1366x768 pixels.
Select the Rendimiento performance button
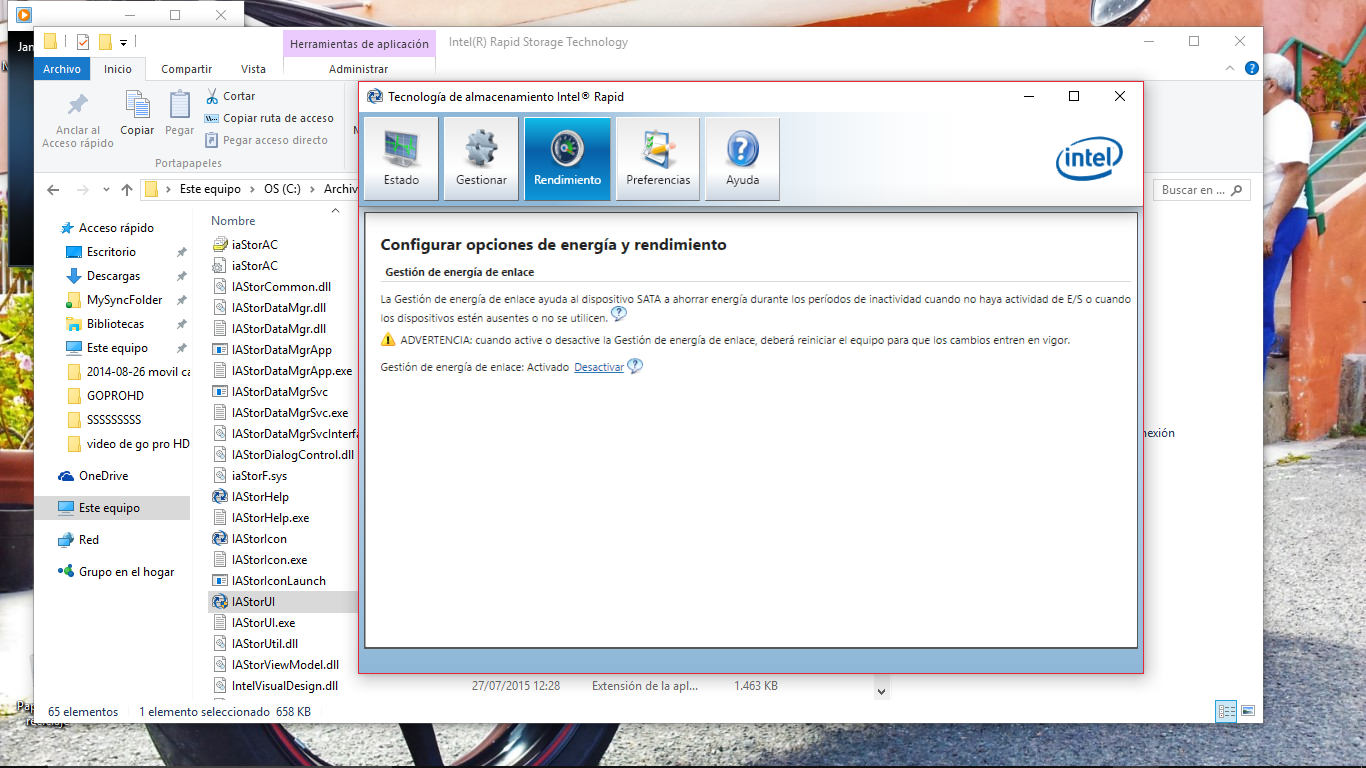point(567,159)
